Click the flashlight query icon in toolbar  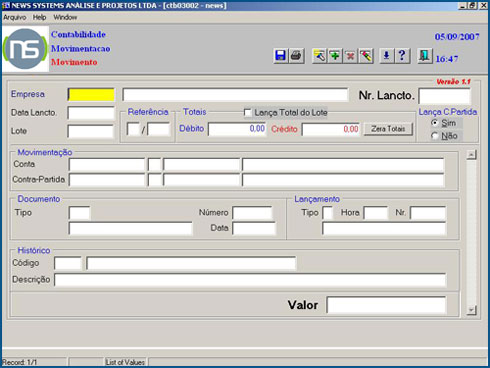319,55
